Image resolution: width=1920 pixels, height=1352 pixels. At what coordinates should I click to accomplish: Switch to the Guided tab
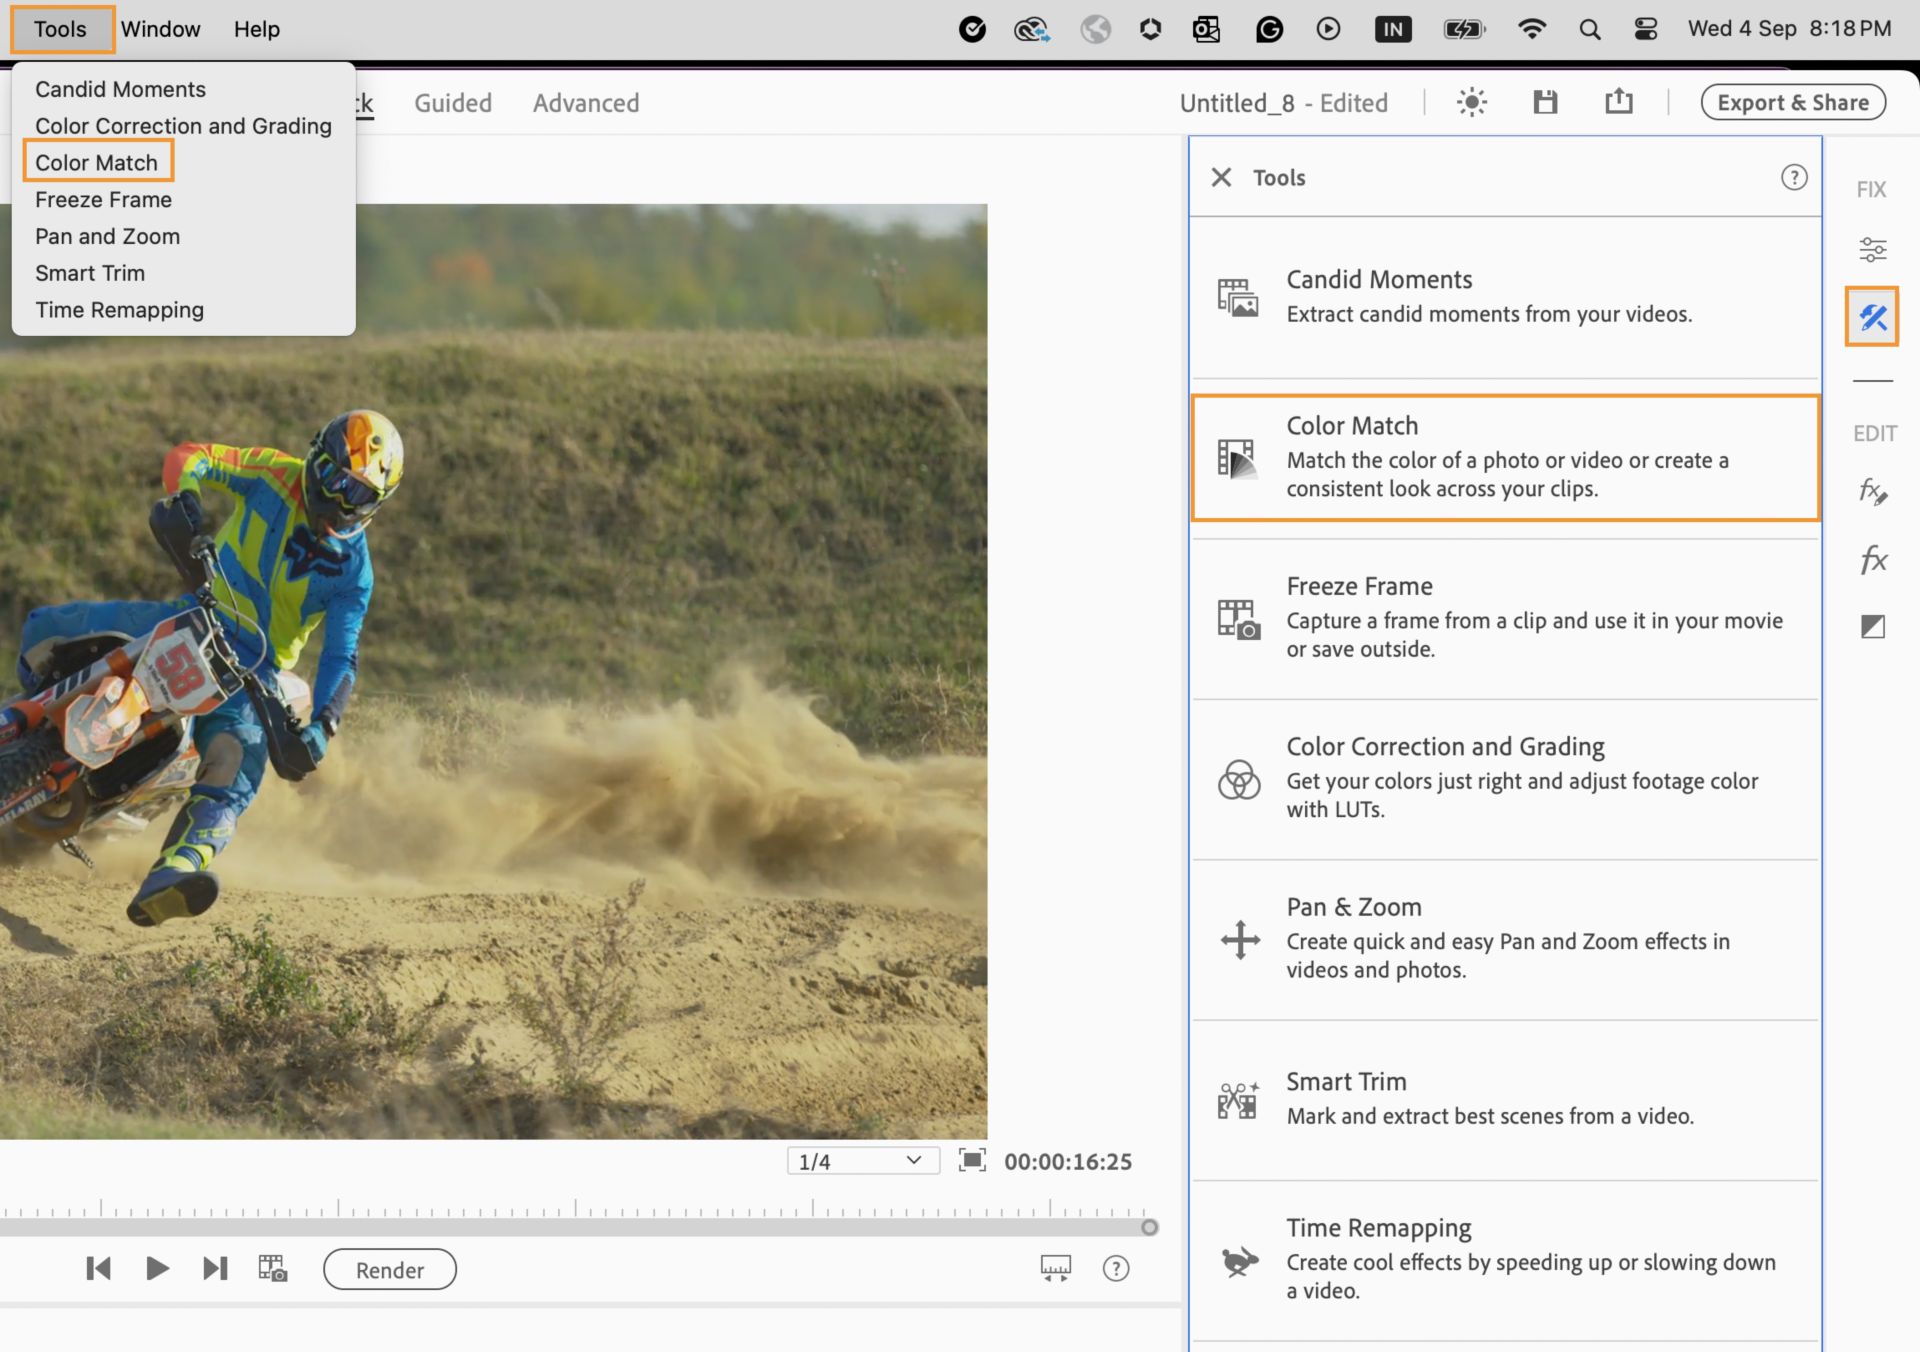pyautogui.click(x=453, y=103)
